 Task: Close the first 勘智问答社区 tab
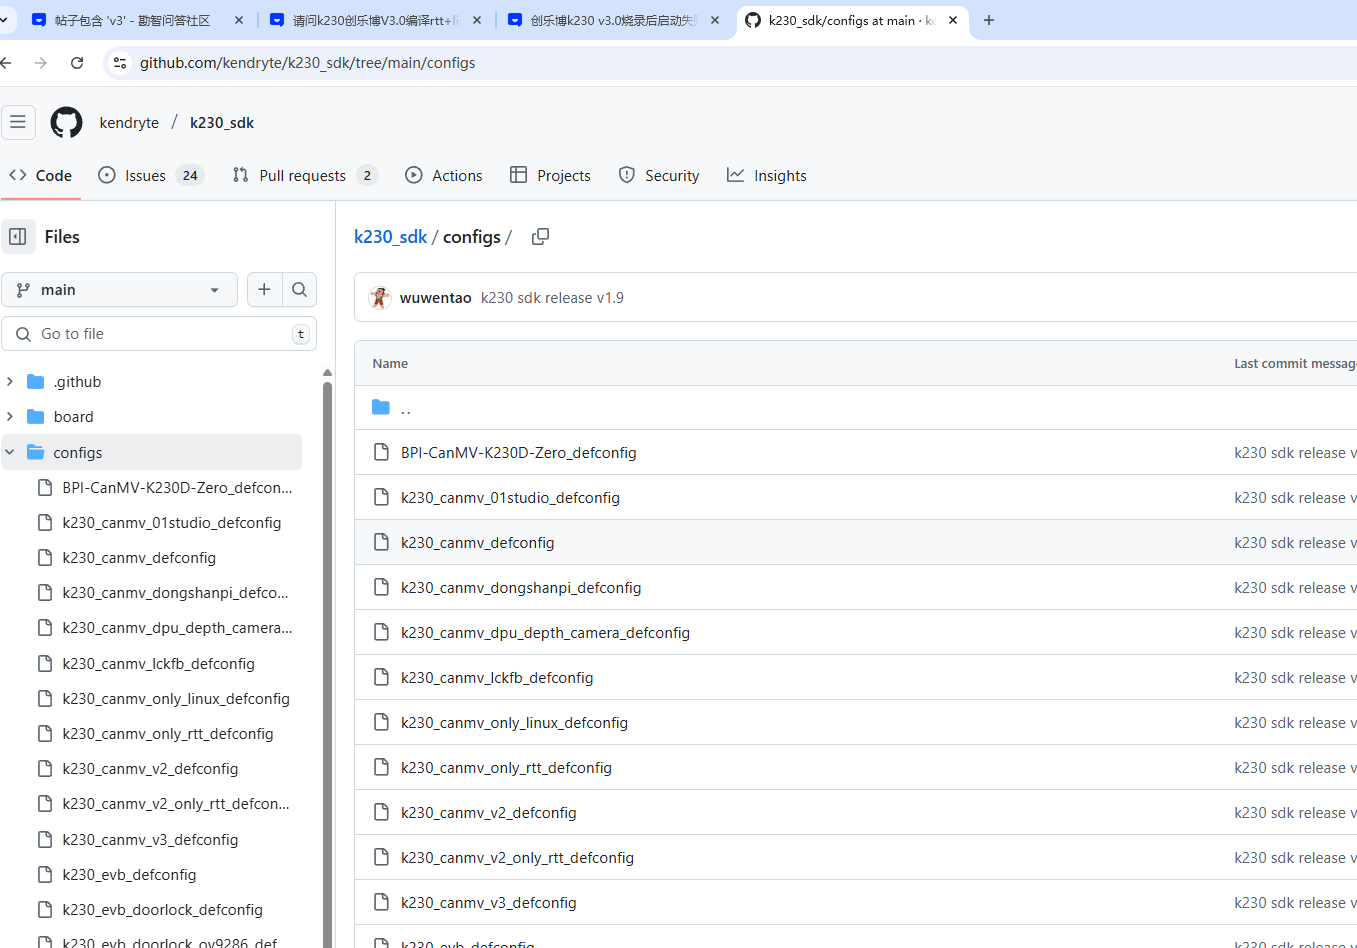[x=239, y=20]
